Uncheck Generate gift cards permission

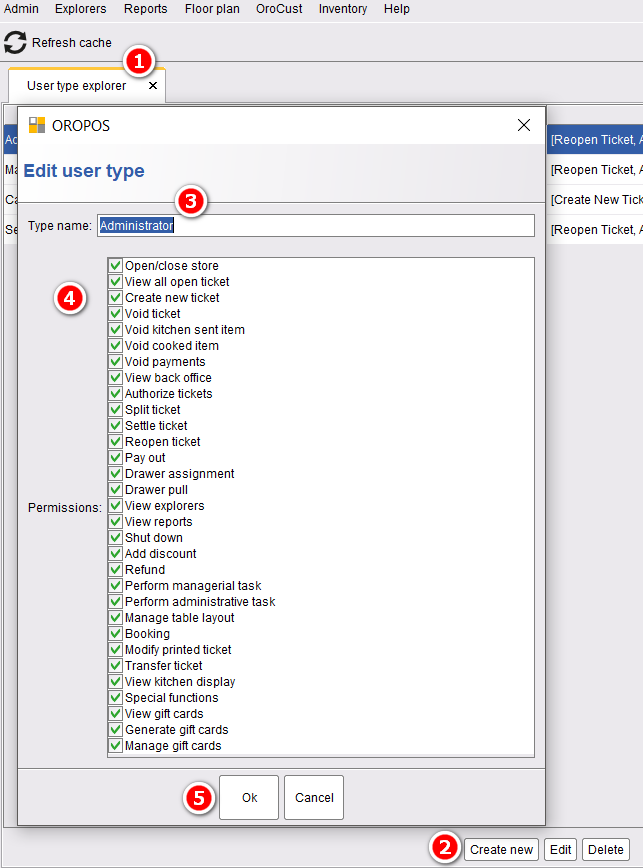coord(115,730)
